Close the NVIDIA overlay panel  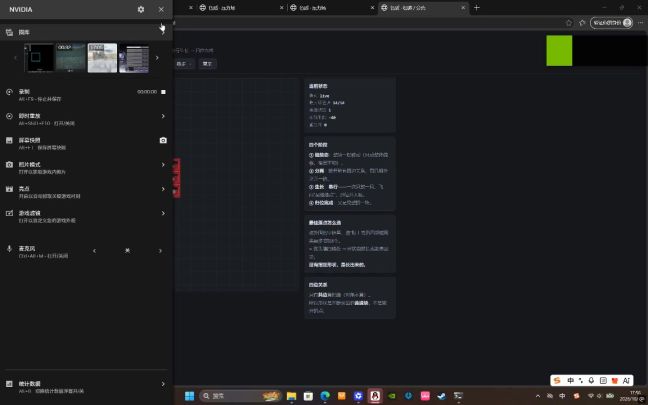coord(161,9)
